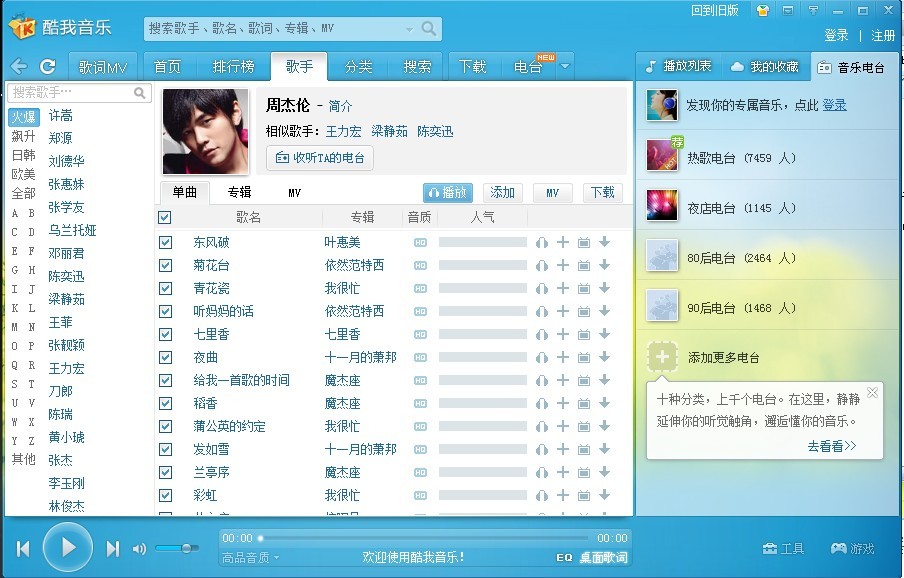Expand the 高品音质 quality dropdown
This screenshot has height=578, width=904.
[x=251, y=558]
